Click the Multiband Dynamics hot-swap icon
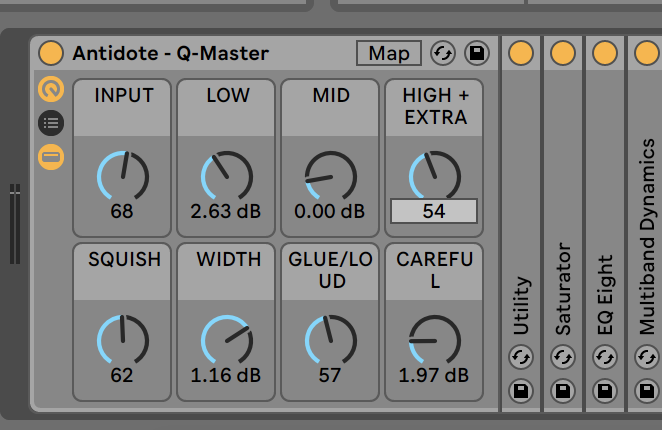The width and height of the screenshot is (662, 430). 646,357
